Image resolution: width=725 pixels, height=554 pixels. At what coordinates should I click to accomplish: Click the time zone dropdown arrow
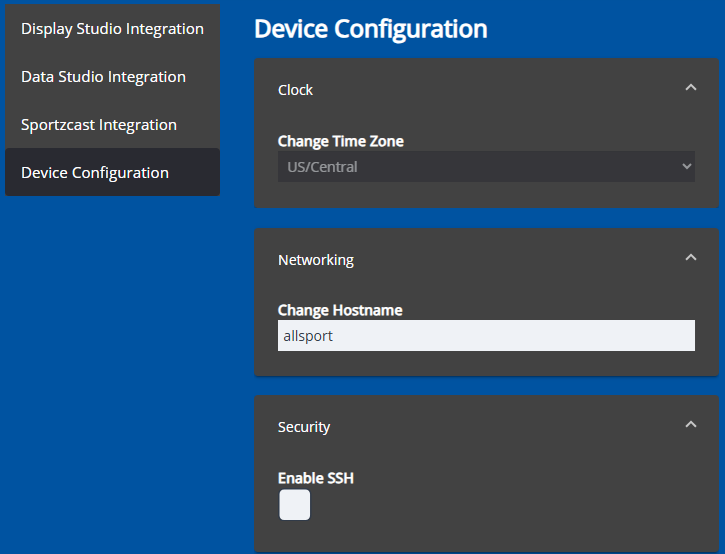(686, 167)
